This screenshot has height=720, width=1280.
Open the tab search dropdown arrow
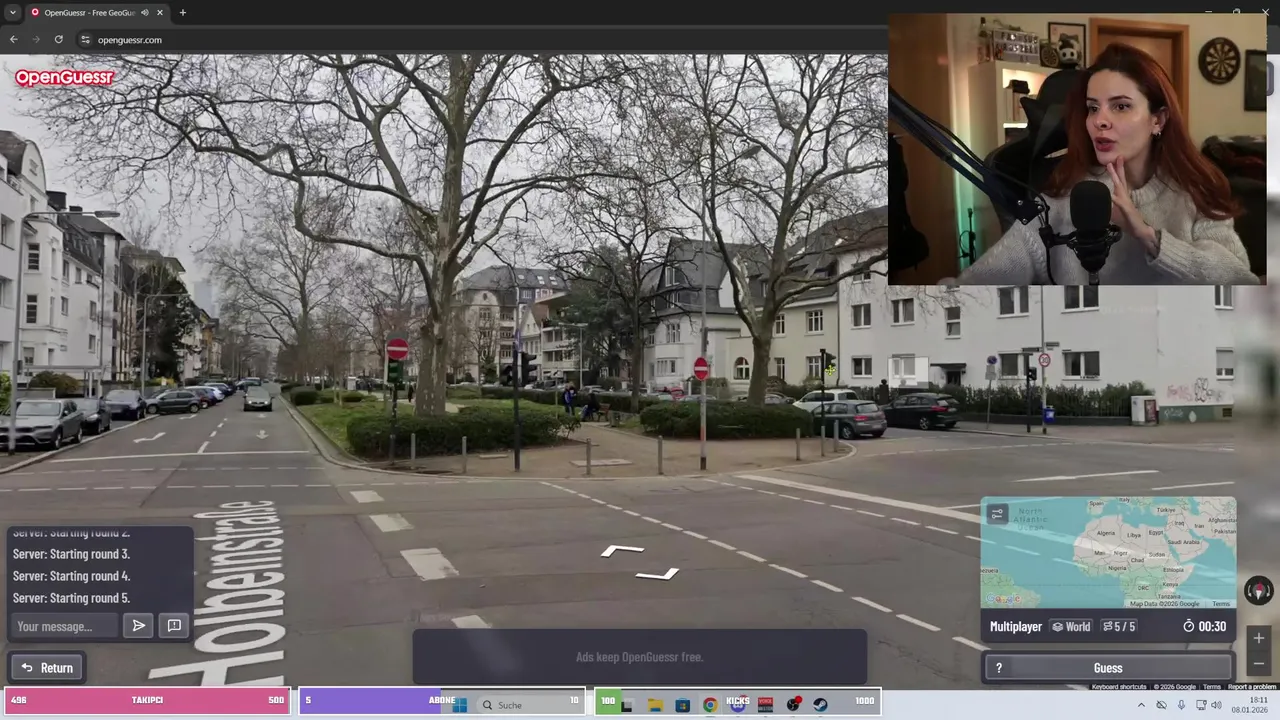(x=12, y=12)
